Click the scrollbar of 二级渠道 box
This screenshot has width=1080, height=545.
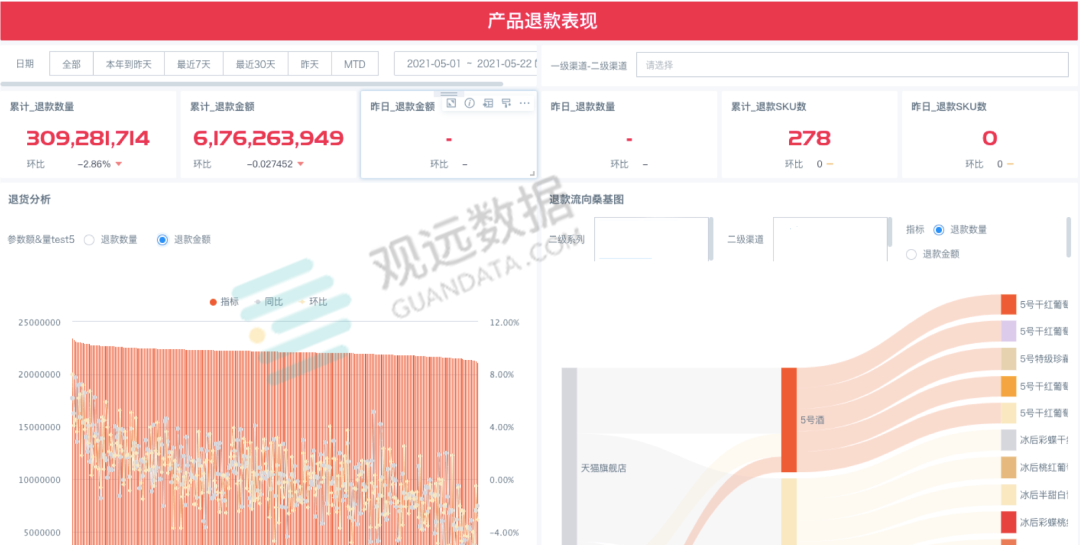889,233
